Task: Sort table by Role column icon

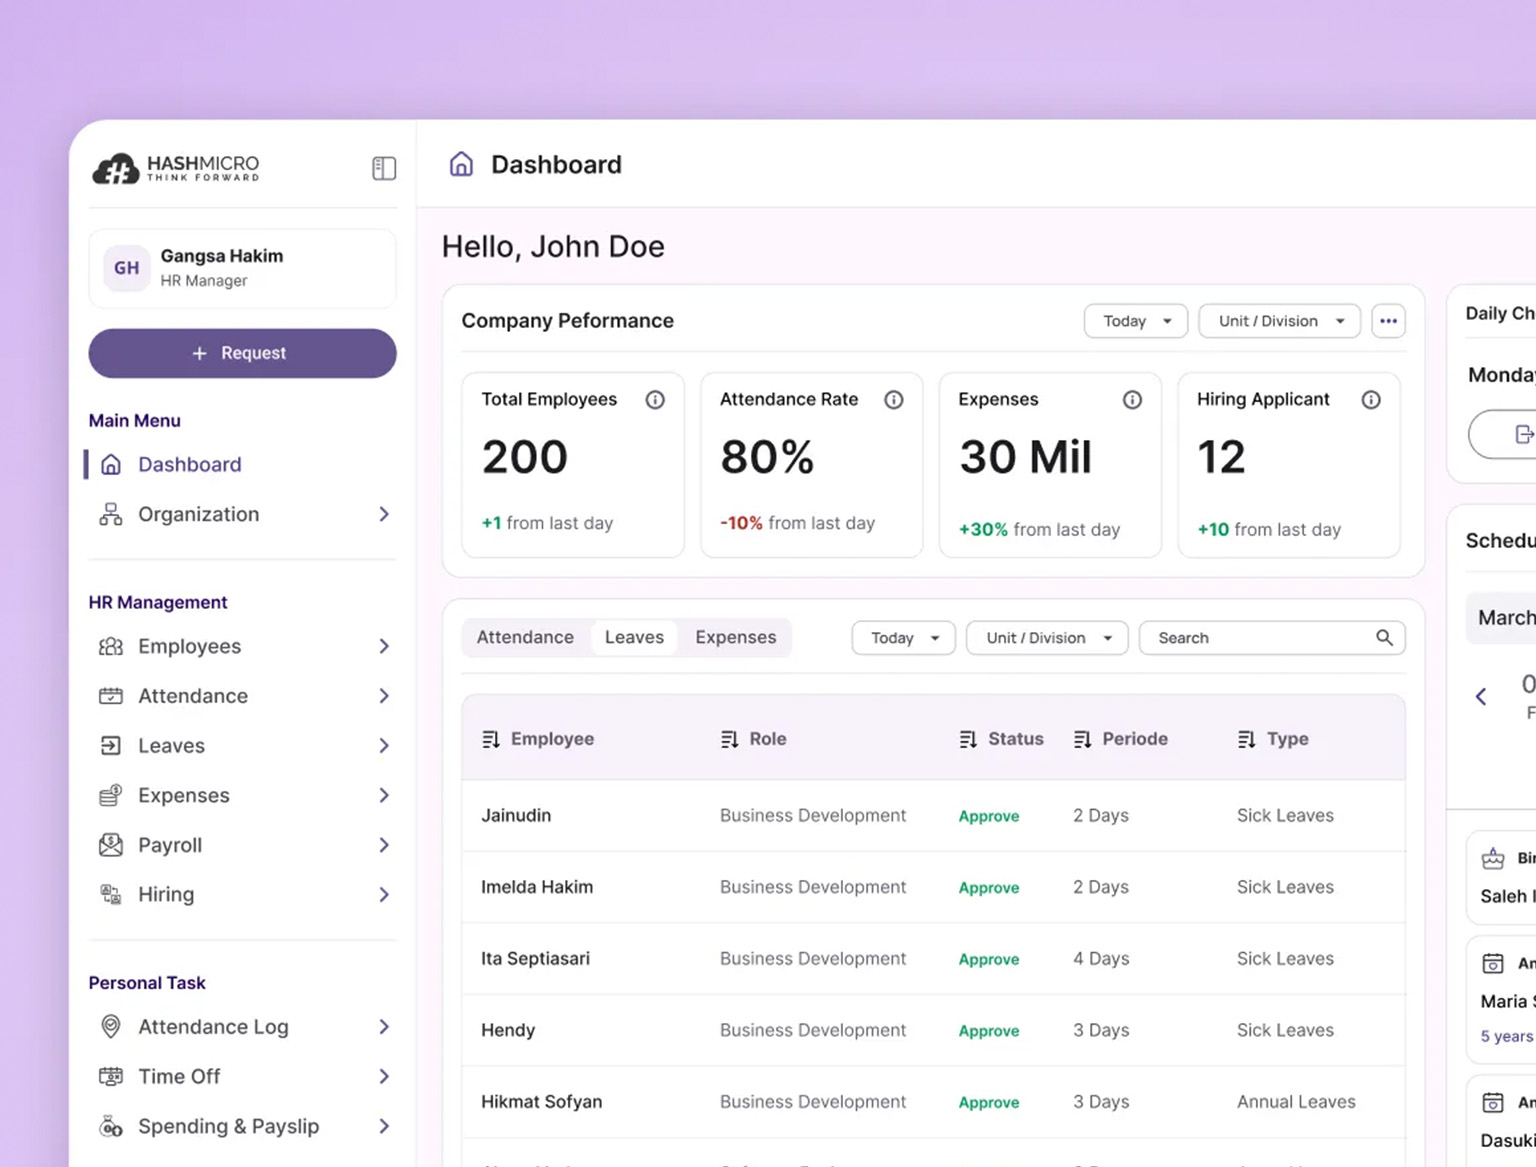Action: point(729,739)
